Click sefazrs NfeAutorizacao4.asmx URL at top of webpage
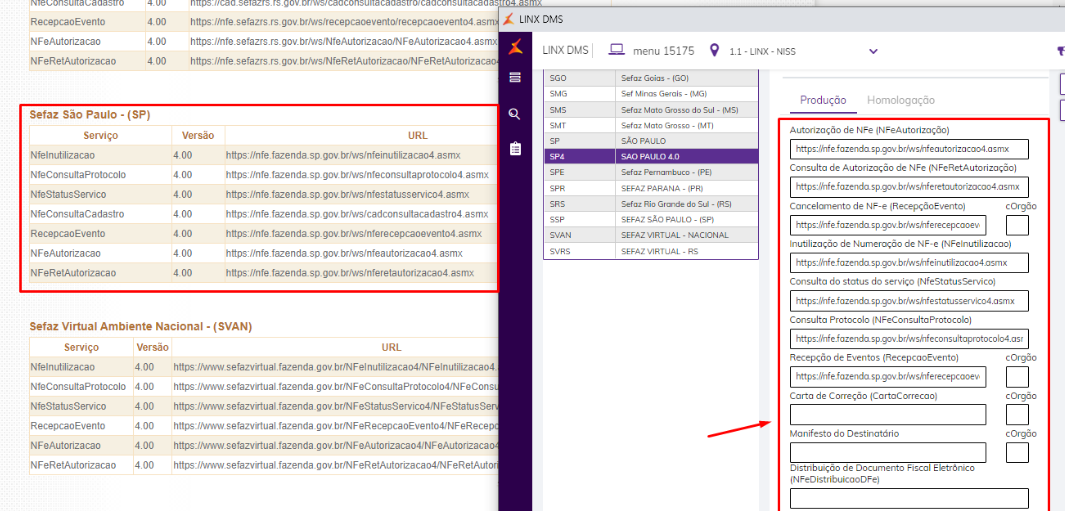Screen dimensions: 1065x513 click(344, 41)
